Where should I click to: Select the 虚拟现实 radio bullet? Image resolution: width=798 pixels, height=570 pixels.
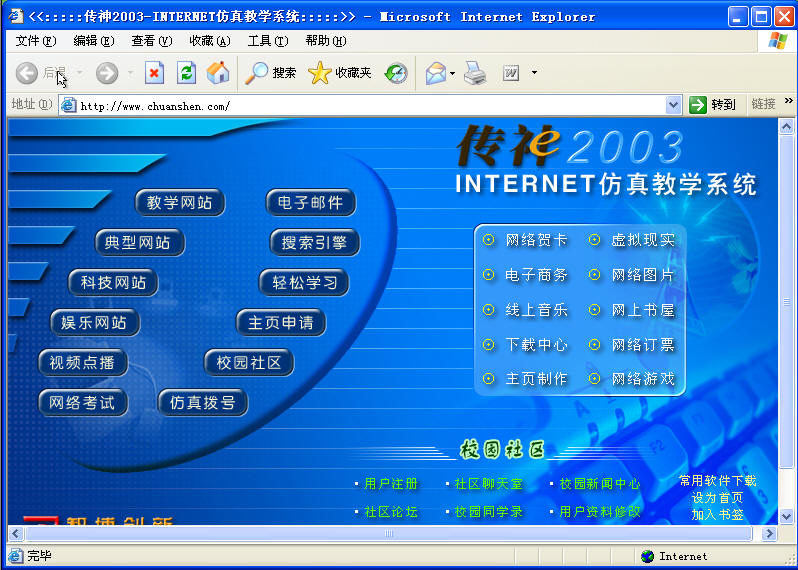(x=594, y=240)
